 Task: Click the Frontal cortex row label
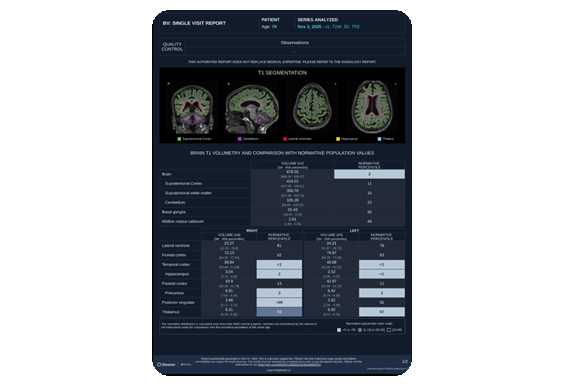(174, 255)
